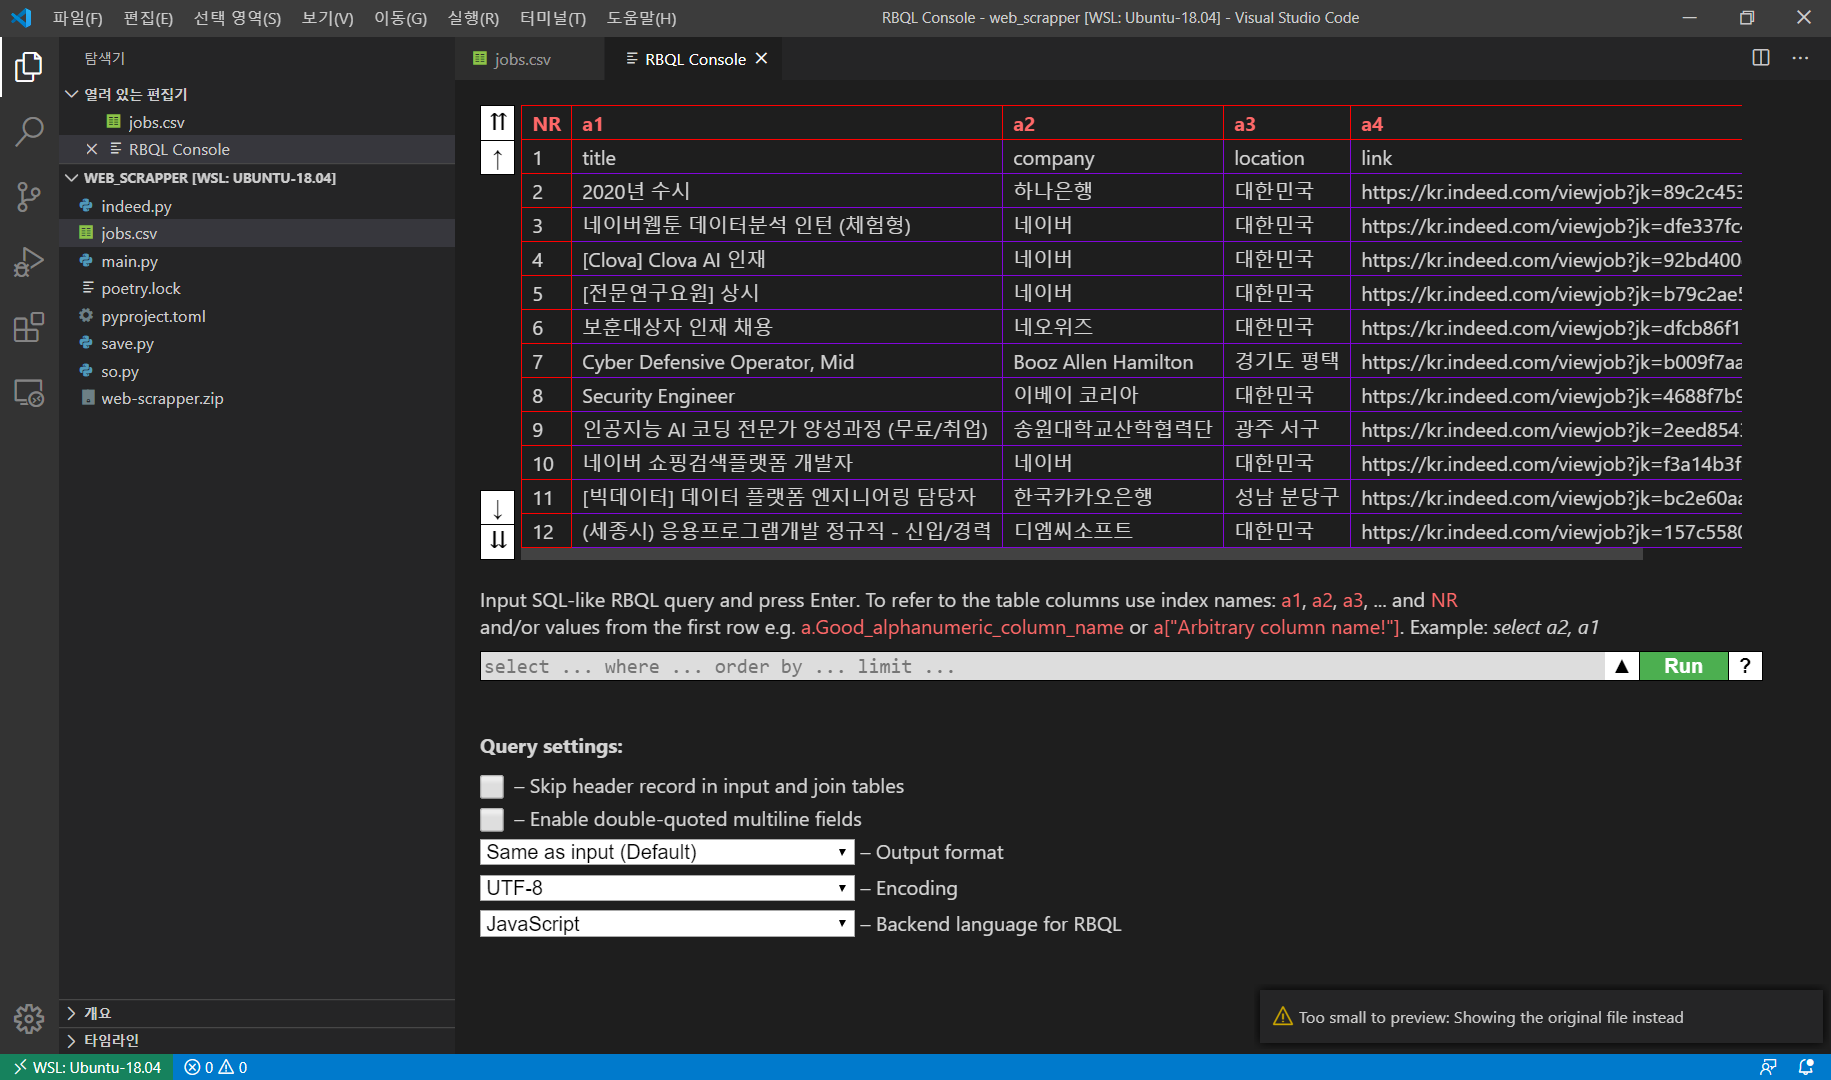Open Backend language JavaScript dropdown
This screenshot has height=1080, width=1831.
coord(667,924)
